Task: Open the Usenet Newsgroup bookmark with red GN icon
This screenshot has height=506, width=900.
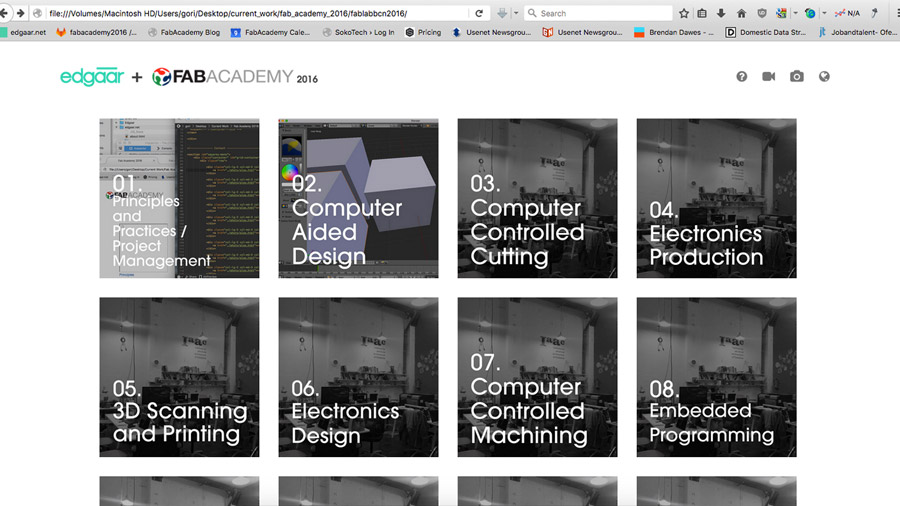Action: 583,33
